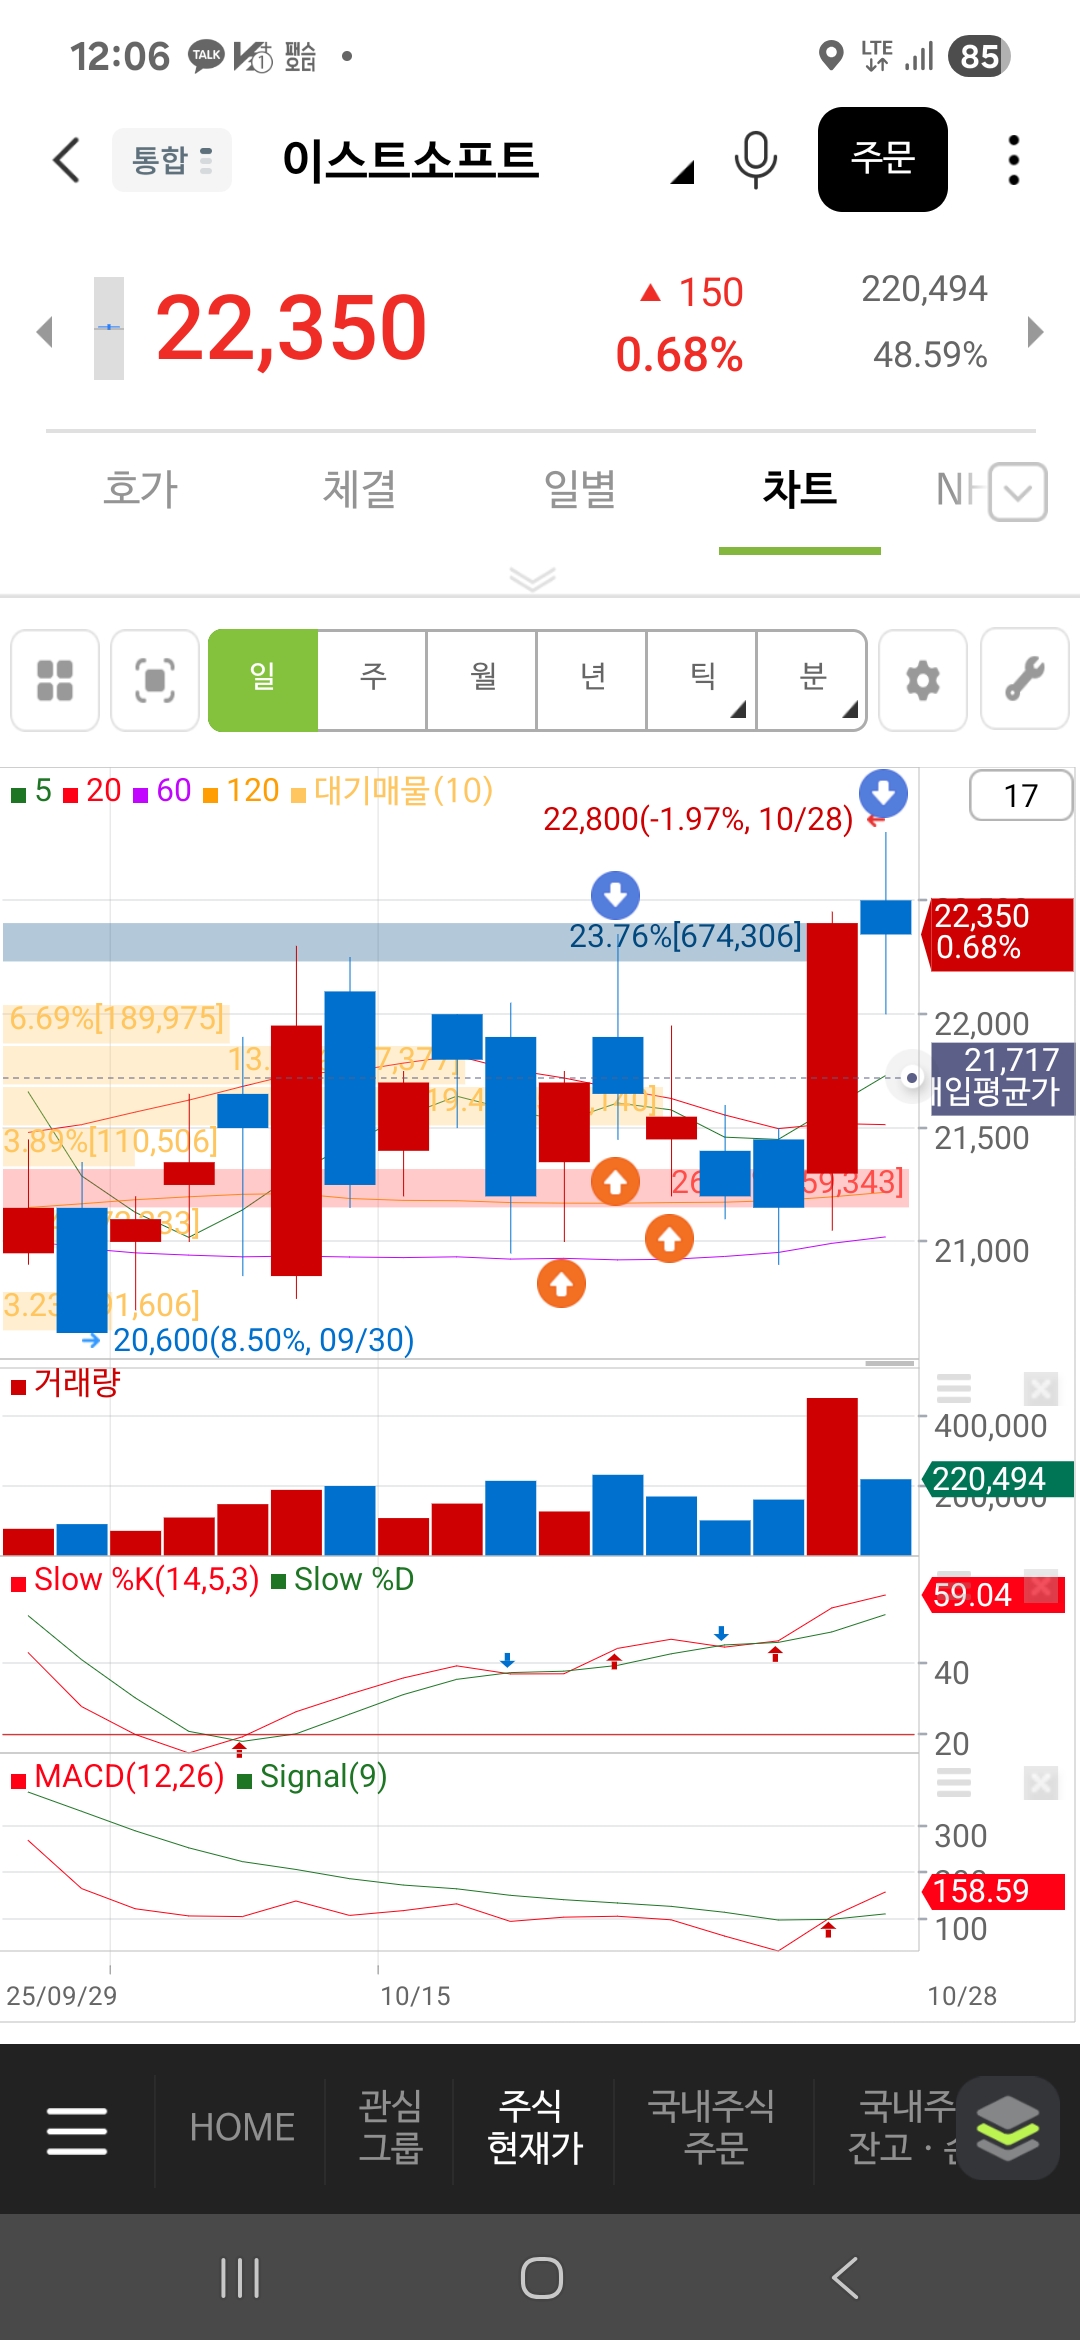Open the hamburger menu in bottom bar
The height and width of the screenshot is (2340, 1080).
pyautogui.click(x=77, y=2130)
